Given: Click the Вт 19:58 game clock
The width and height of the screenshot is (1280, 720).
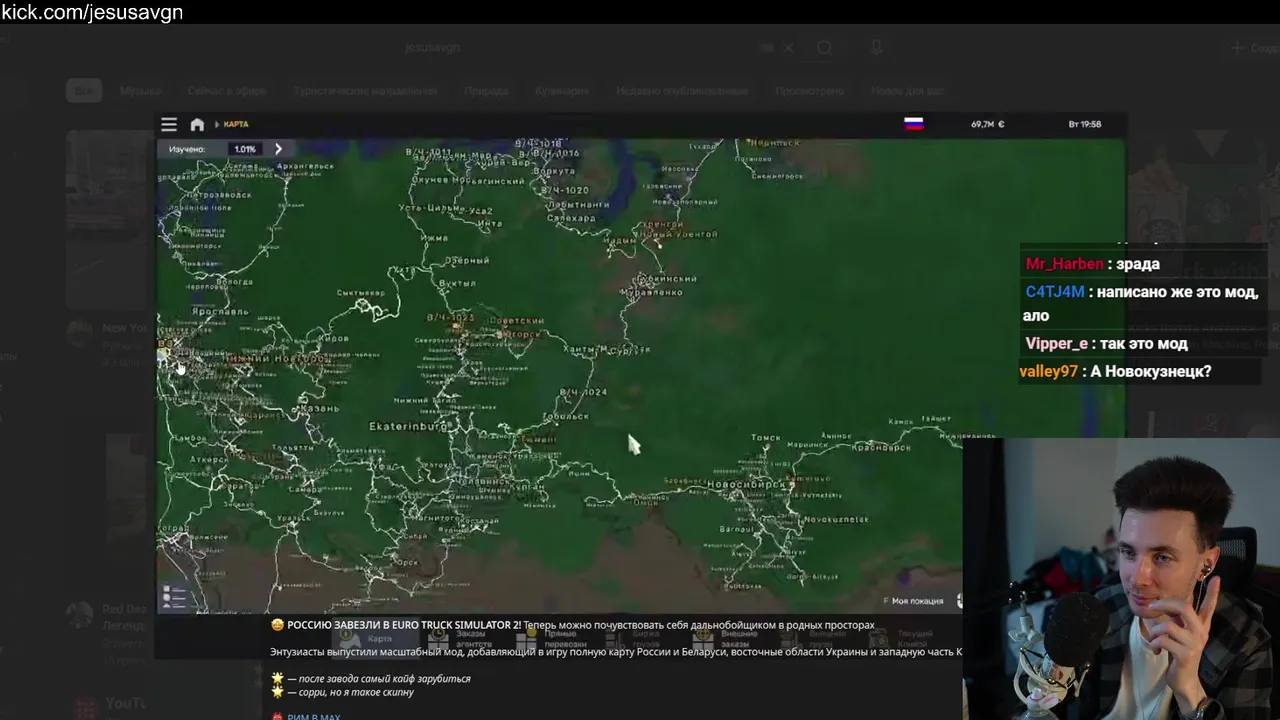Looking at the screenshot, I should pyautogui.click(x=1084, y=124).
